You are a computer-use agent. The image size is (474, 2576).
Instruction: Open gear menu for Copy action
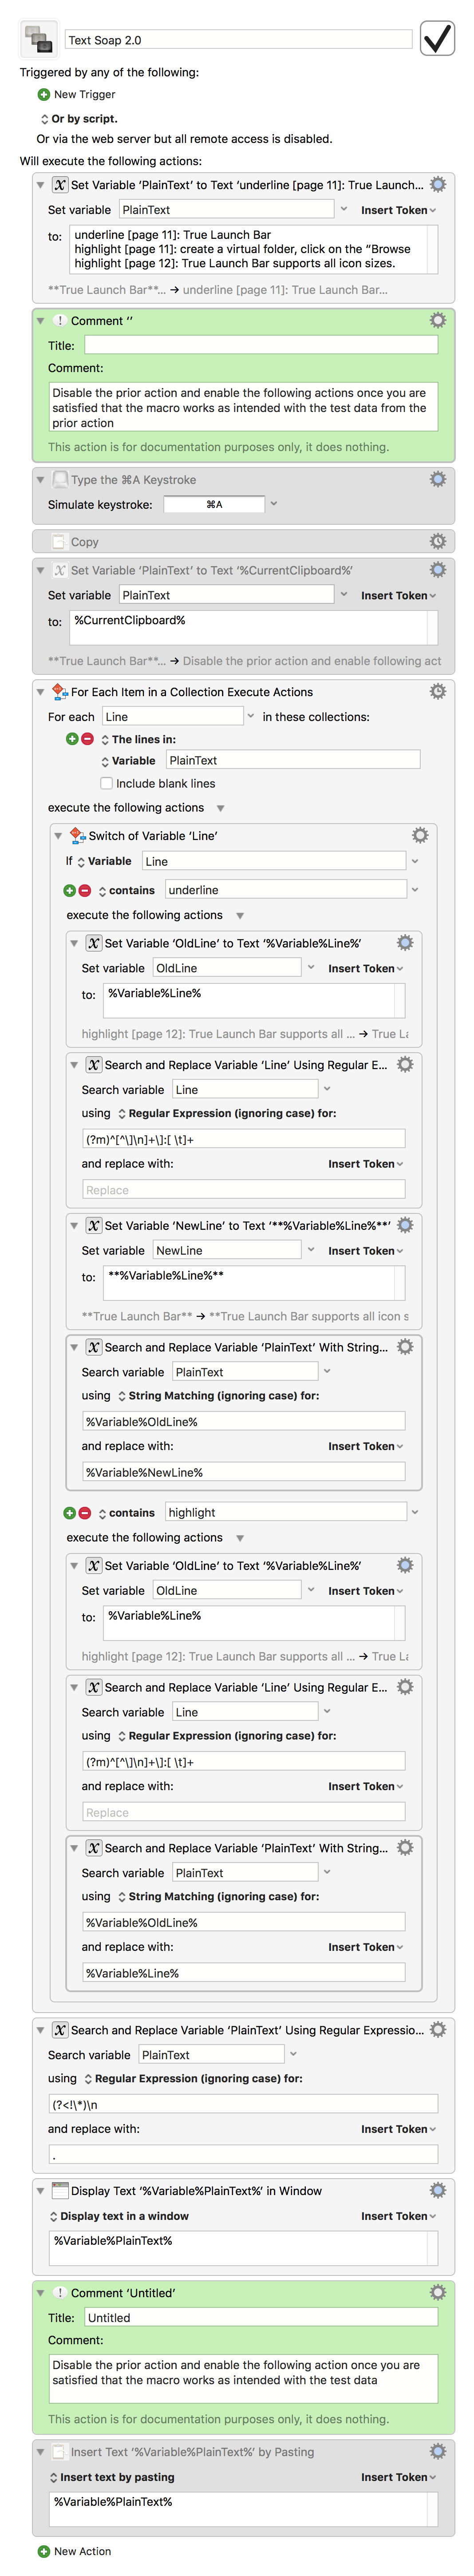(437, 541)
